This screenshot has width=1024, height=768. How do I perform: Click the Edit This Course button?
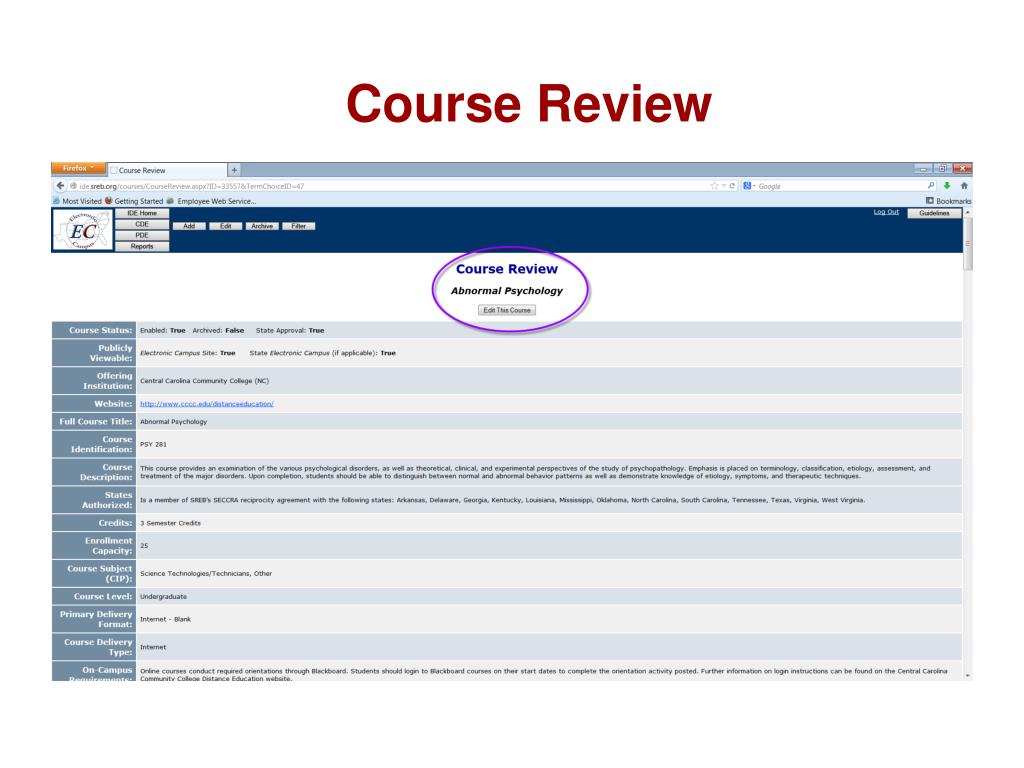pos(507,310)
